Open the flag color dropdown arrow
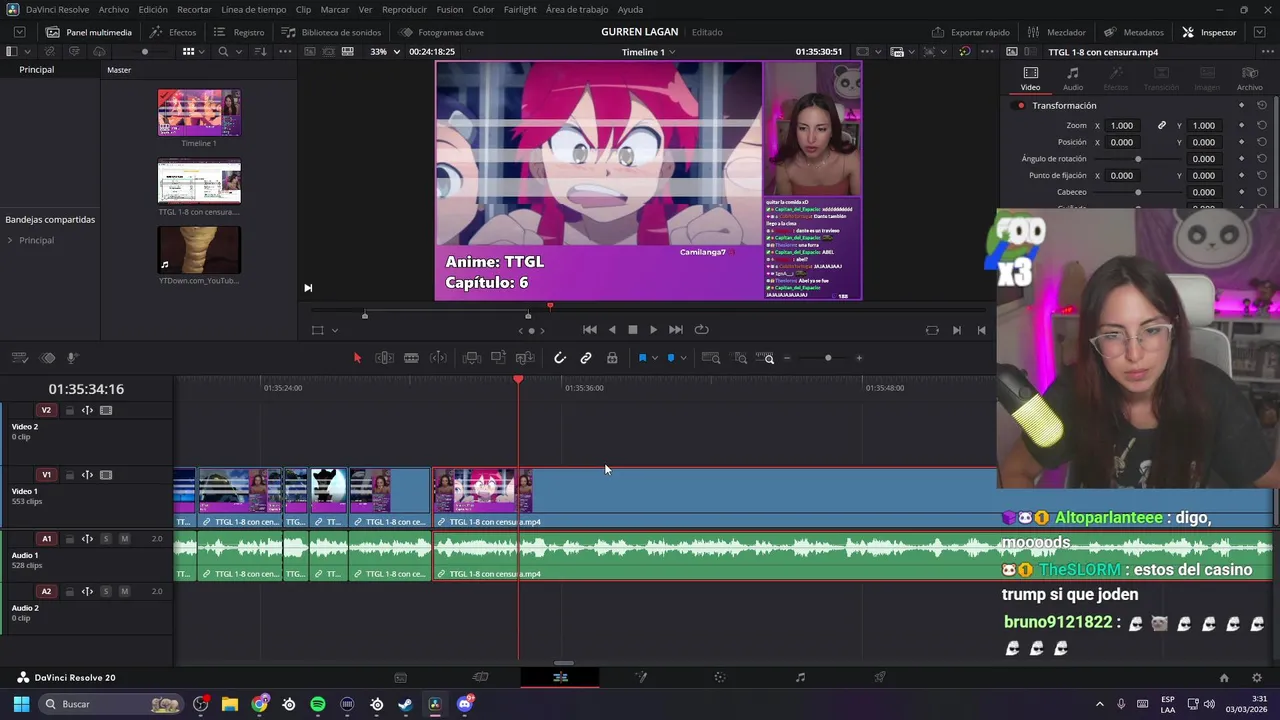The image size is (1280, 720). [x=655, y=358]
